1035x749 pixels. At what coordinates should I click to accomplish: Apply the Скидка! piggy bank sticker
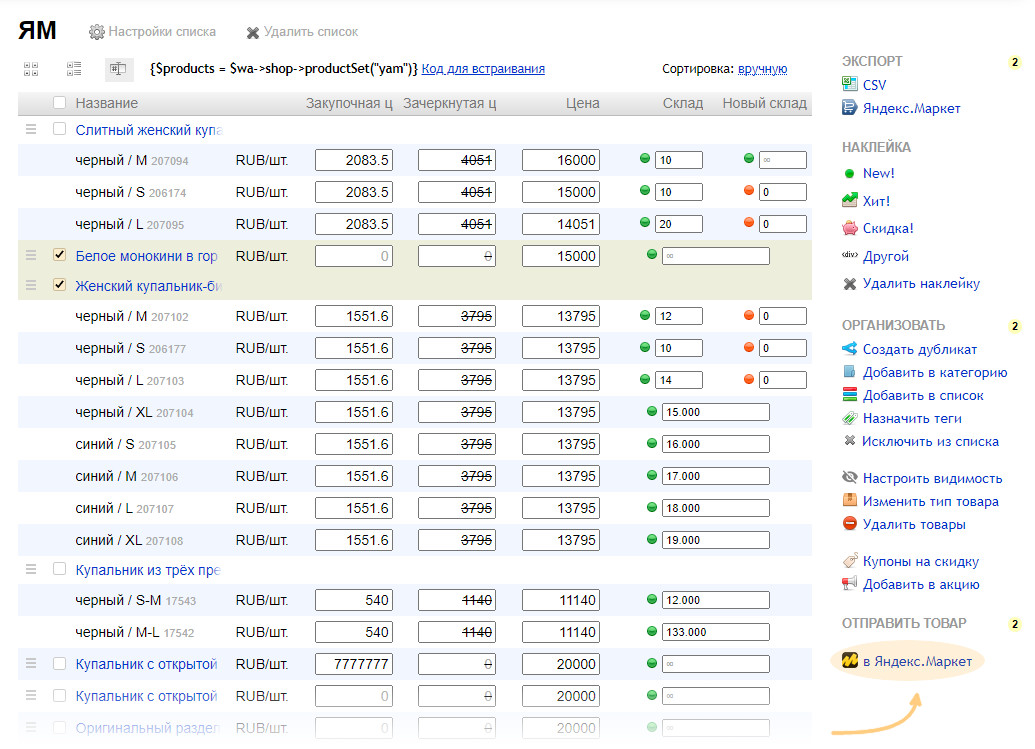(887, 228)
